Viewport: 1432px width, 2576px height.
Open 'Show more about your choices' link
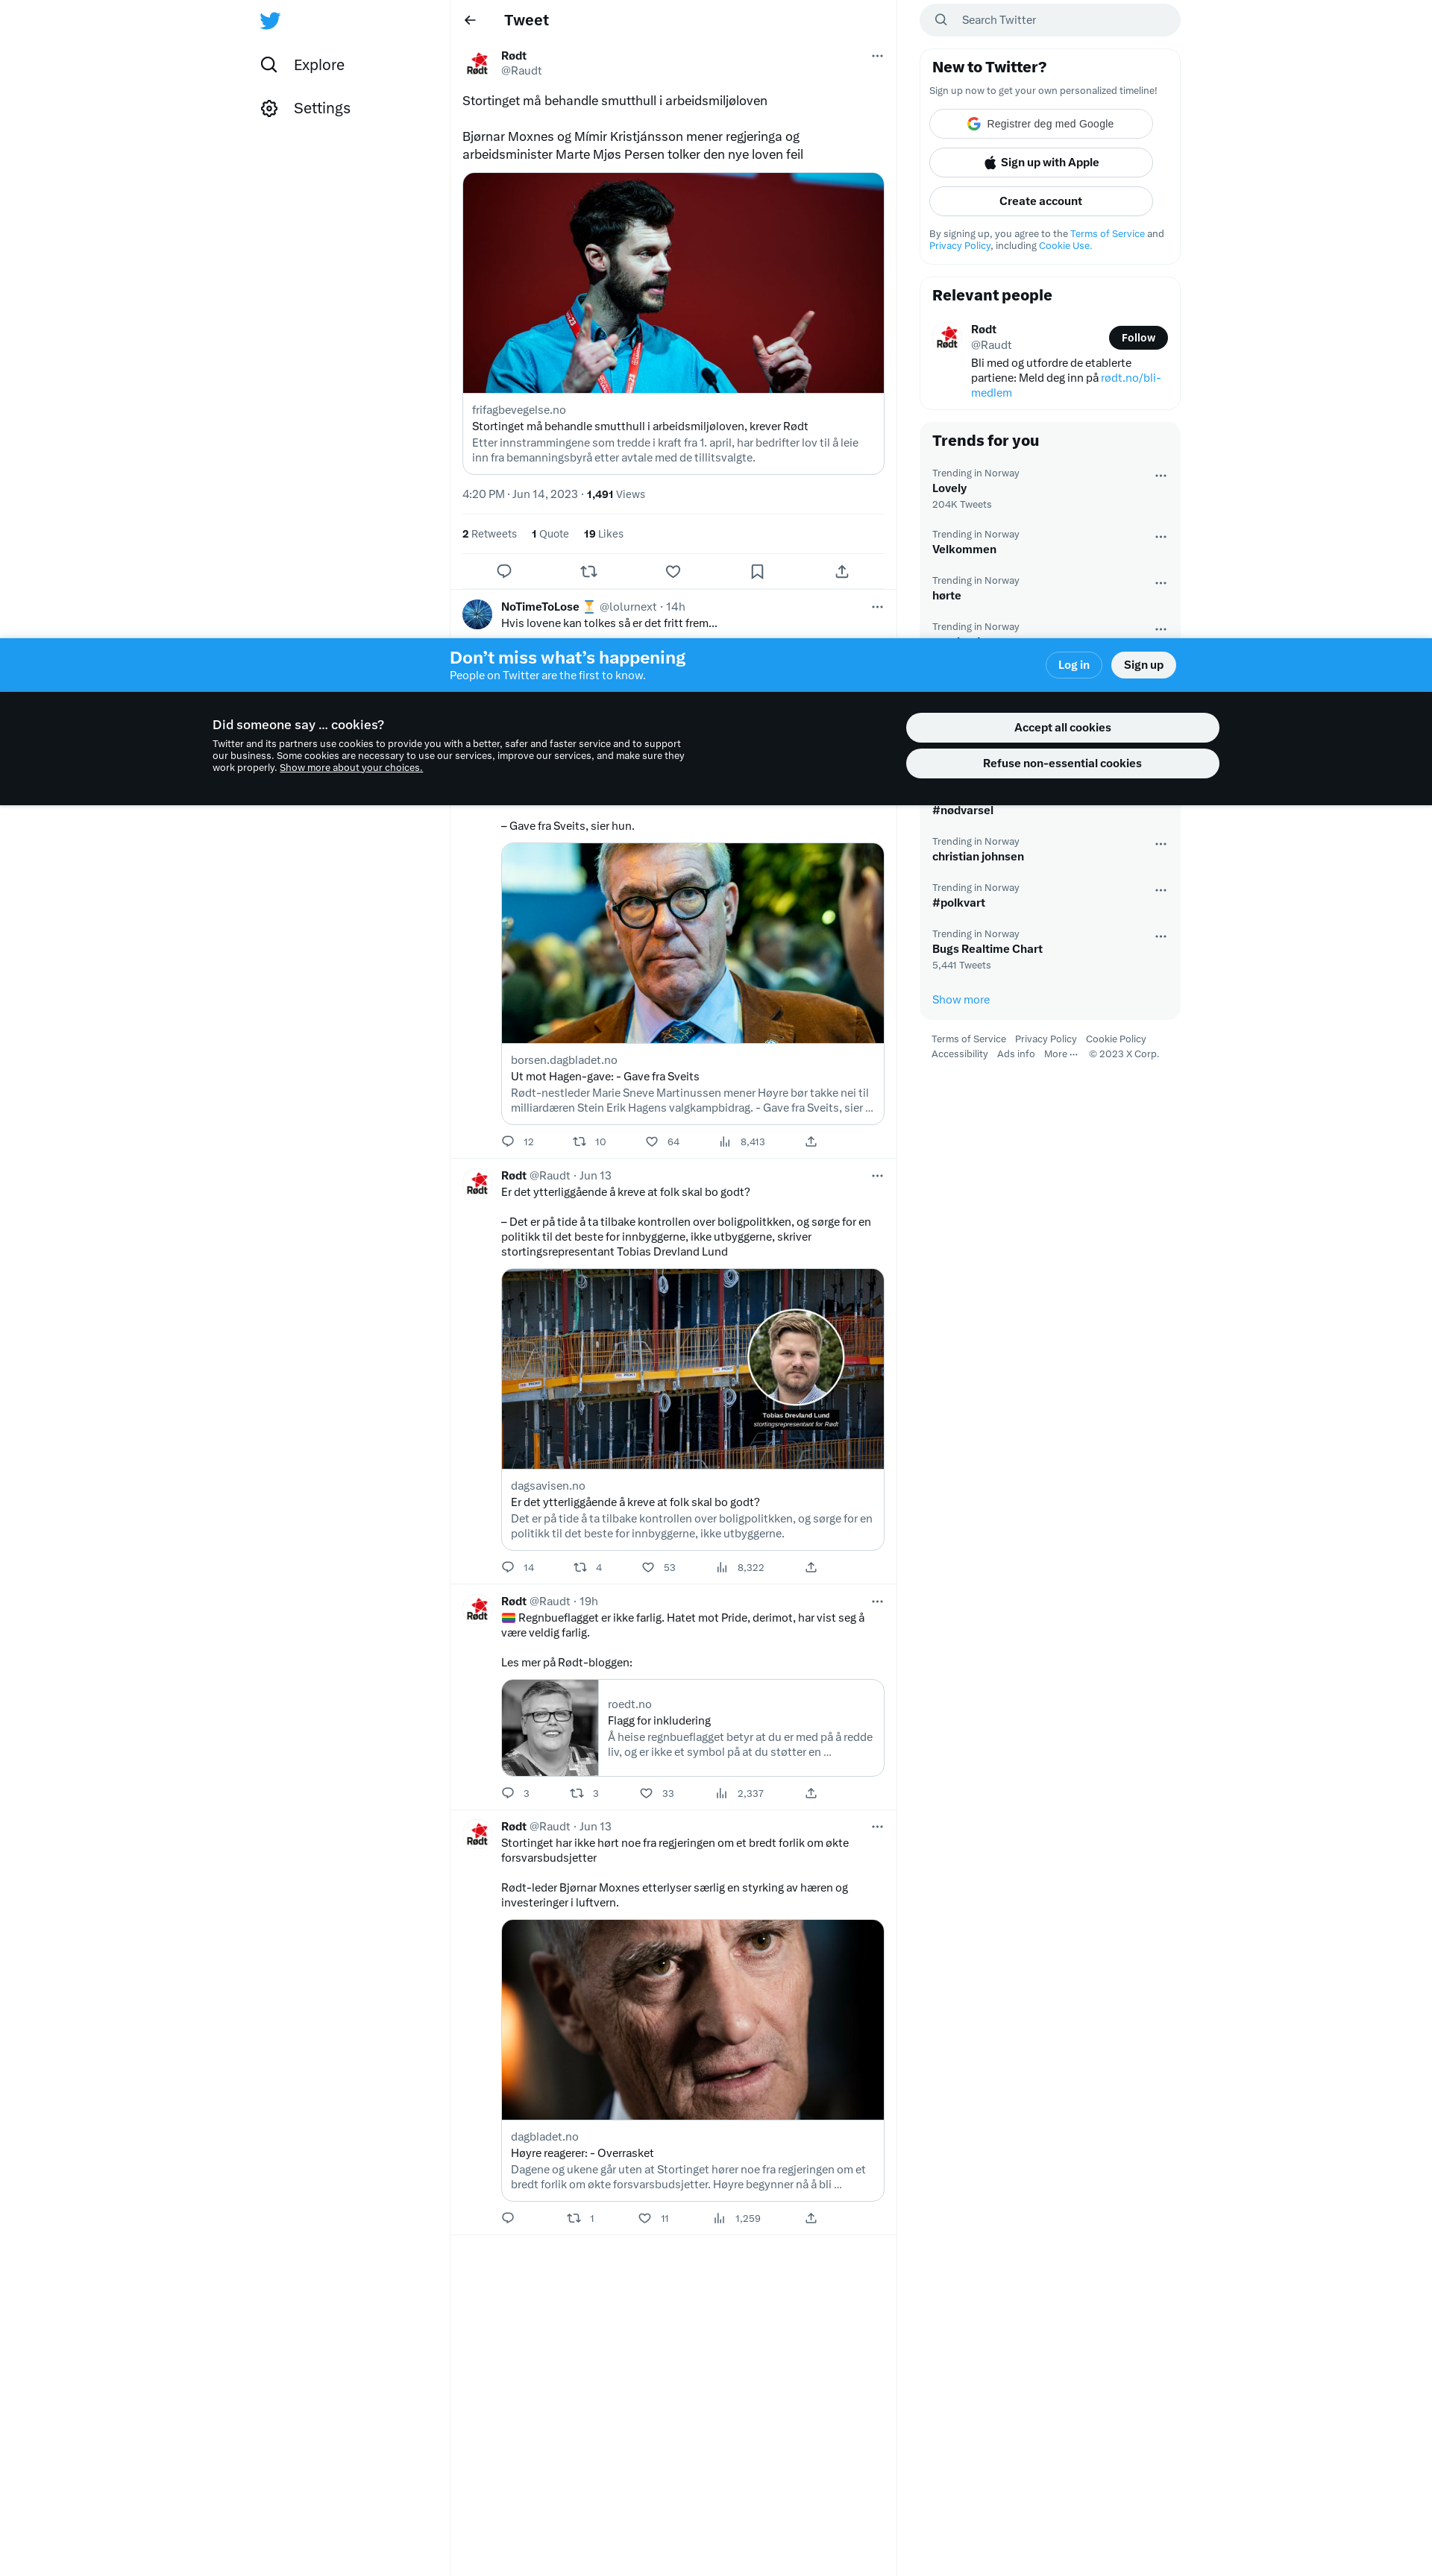click(351, 768)
